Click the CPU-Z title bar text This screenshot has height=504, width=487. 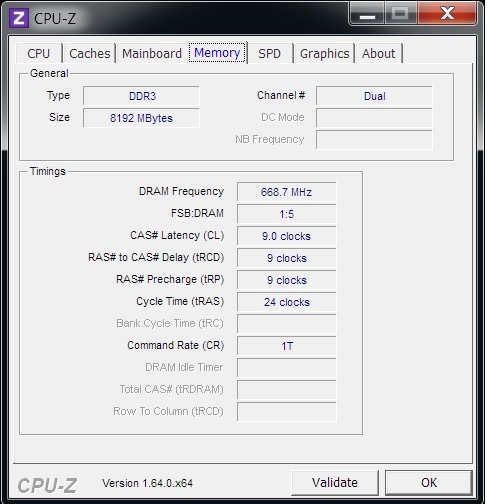pos(55,18)
